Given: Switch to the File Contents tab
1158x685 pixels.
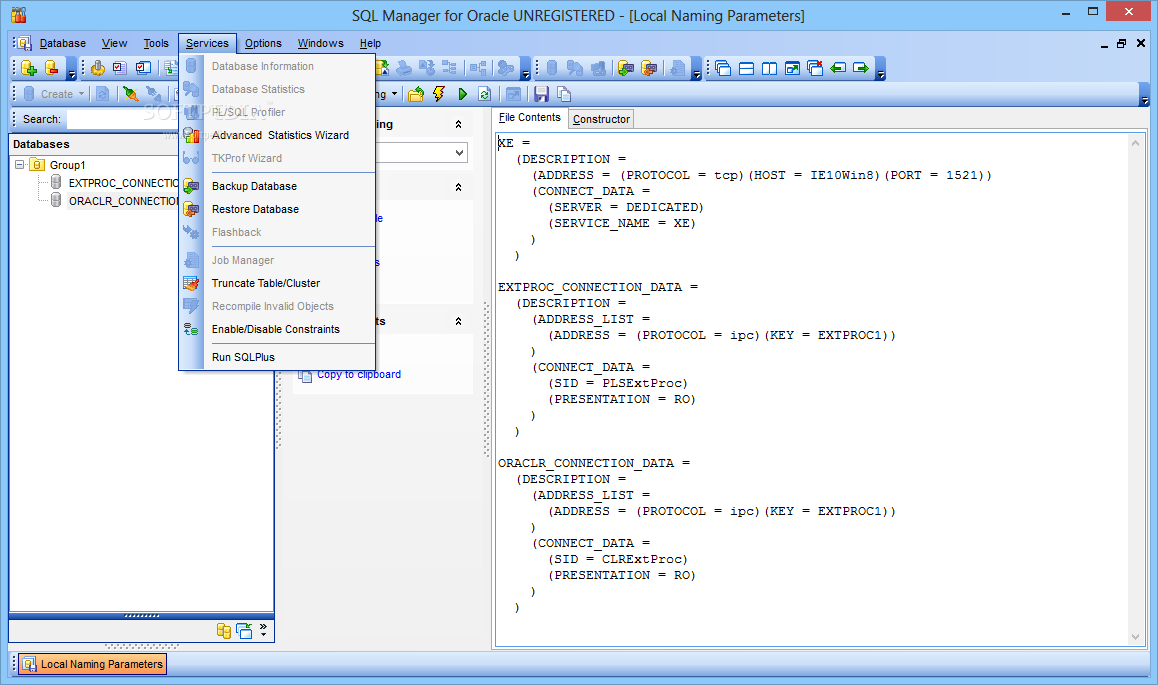Looking at the screenshot, I should (x=530, y=117).
